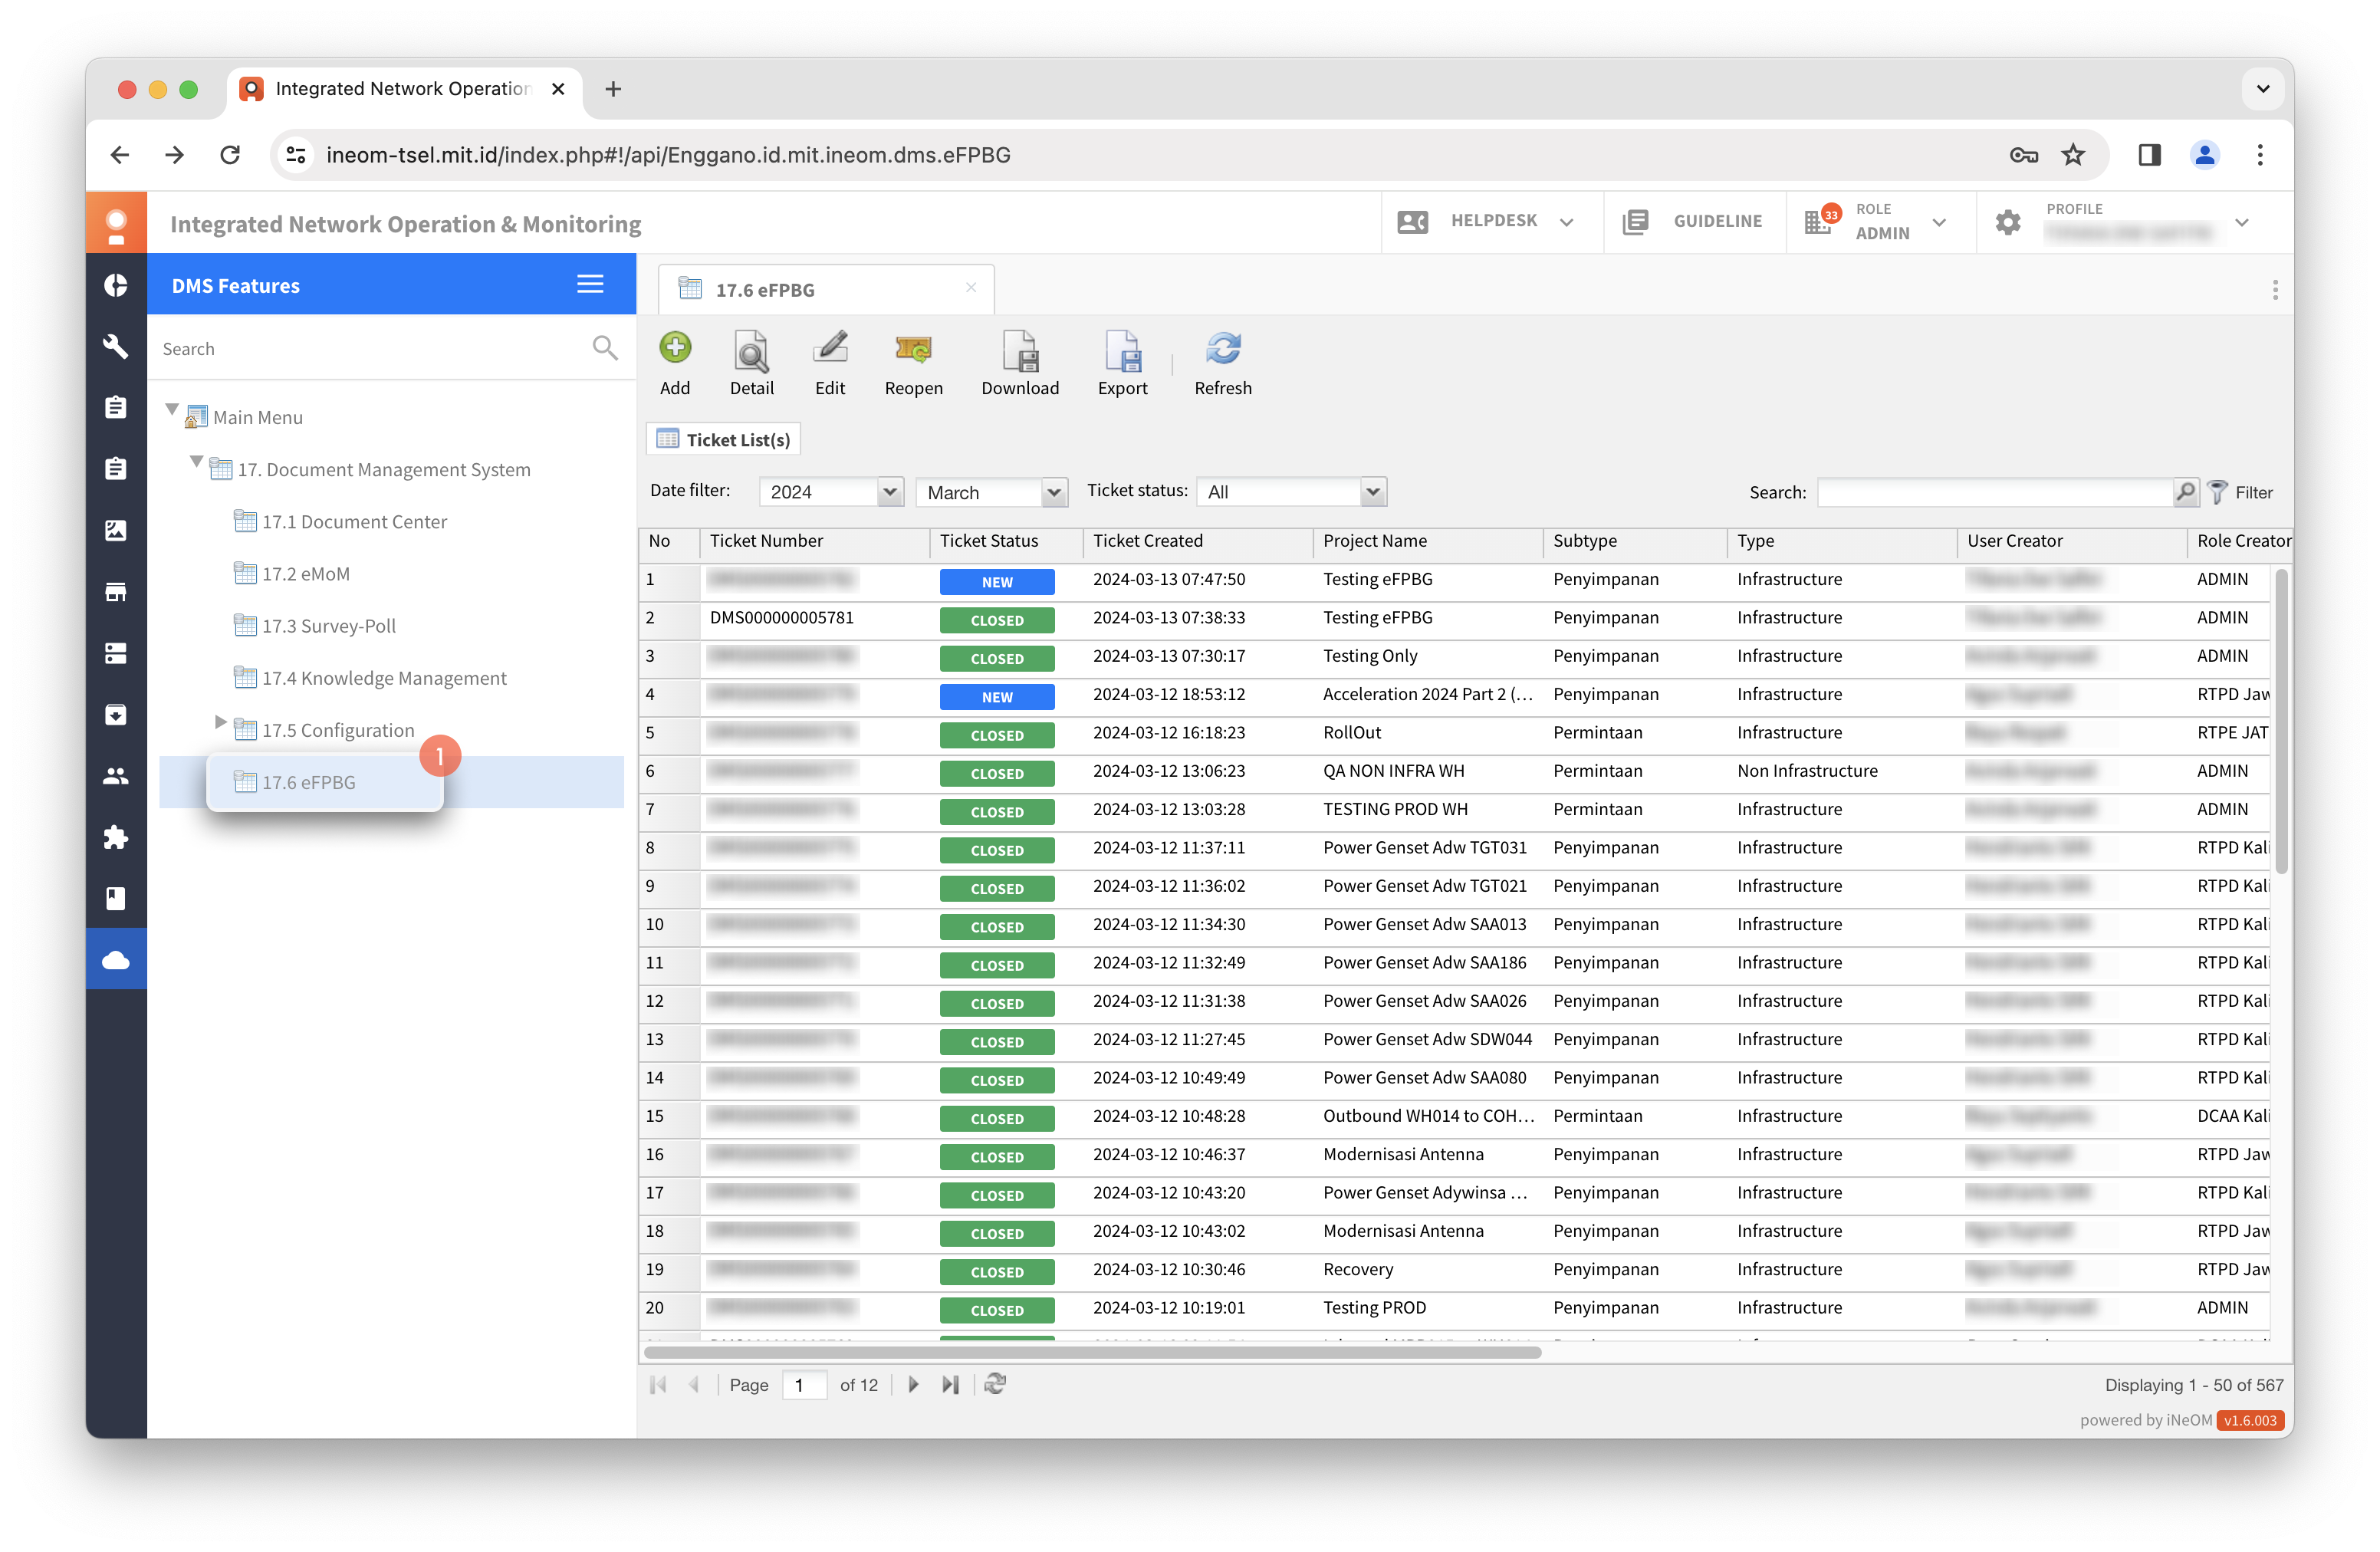Screen dimensions: 2380x1552
Task: Open 17.4 Knowledge Management menu item
Action: tap(384, 677)
